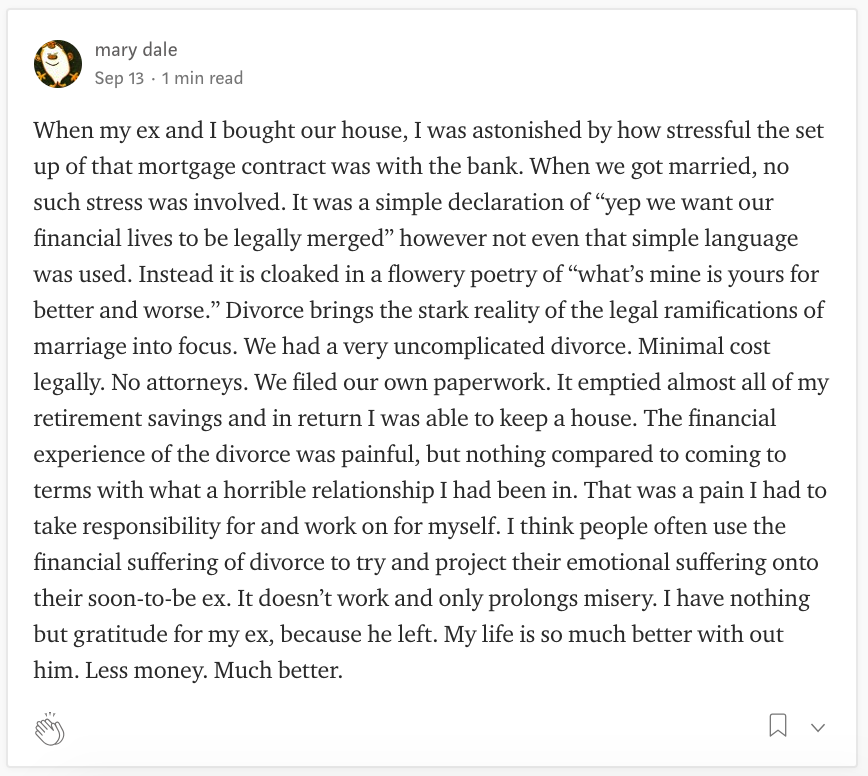
Task: Click the text "soon-to-be ex"
Action: pyautogui.click(x=152, y=598)
